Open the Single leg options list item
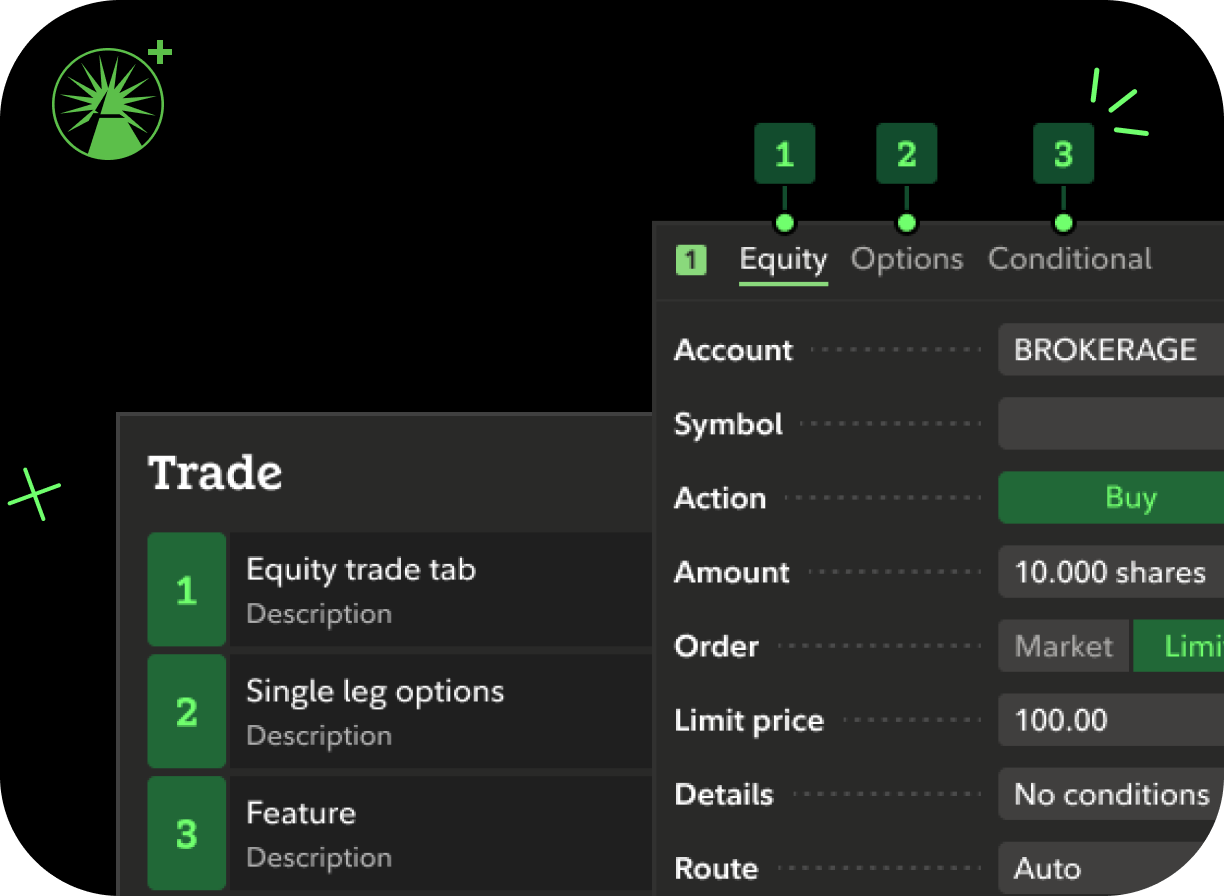This screenshot has width=1224, height=896. tap(440, 712)
